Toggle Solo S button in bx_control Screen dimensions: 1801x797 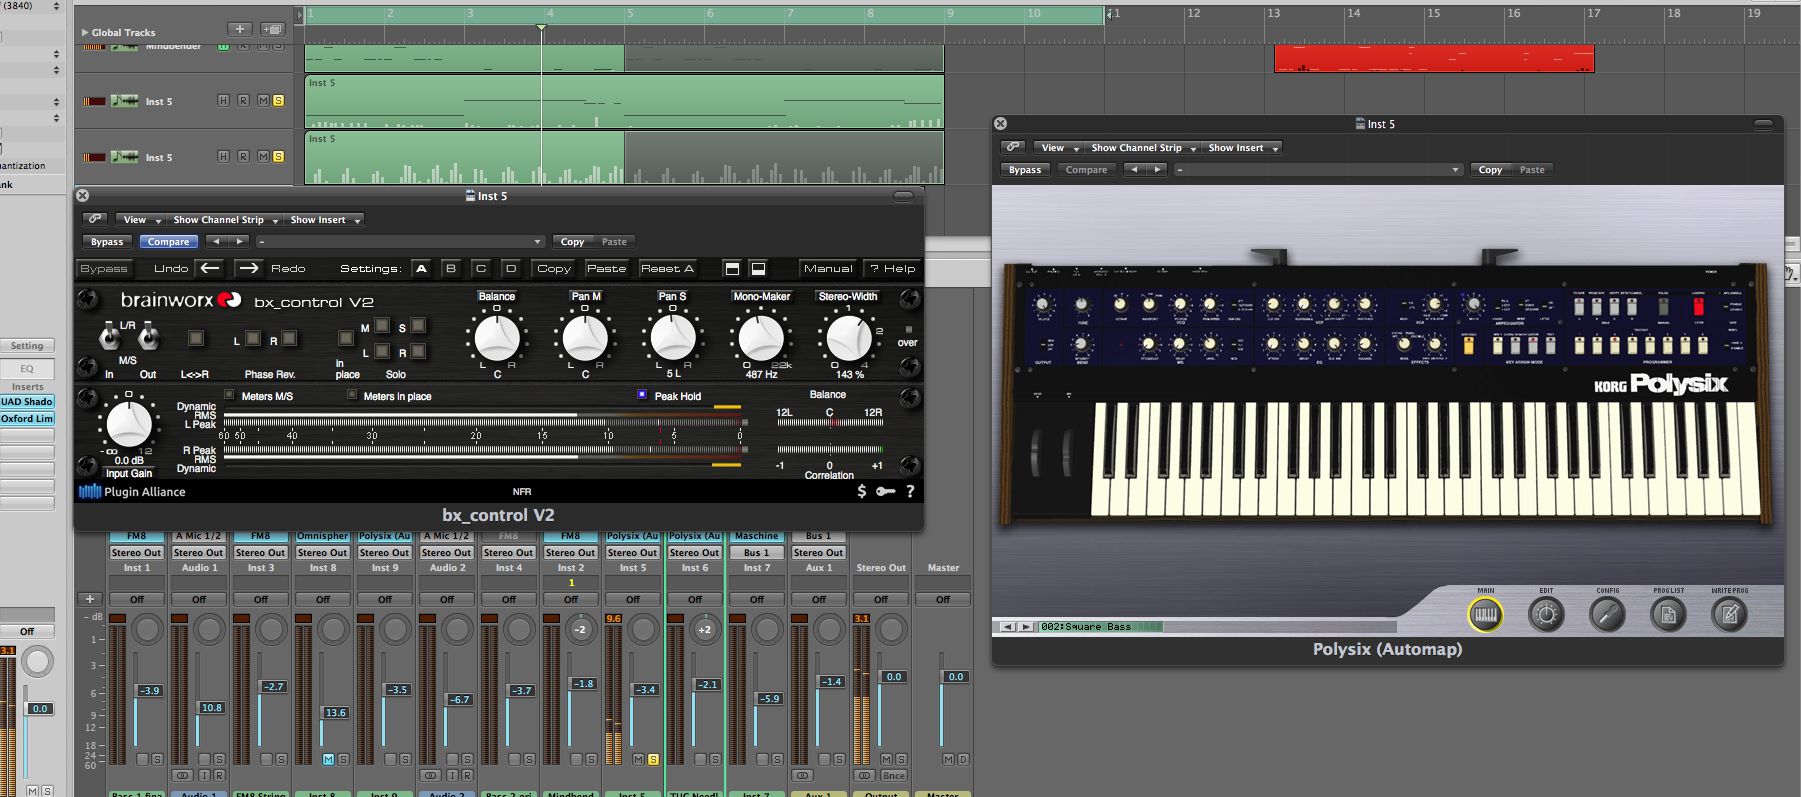[x=418, y=326]
